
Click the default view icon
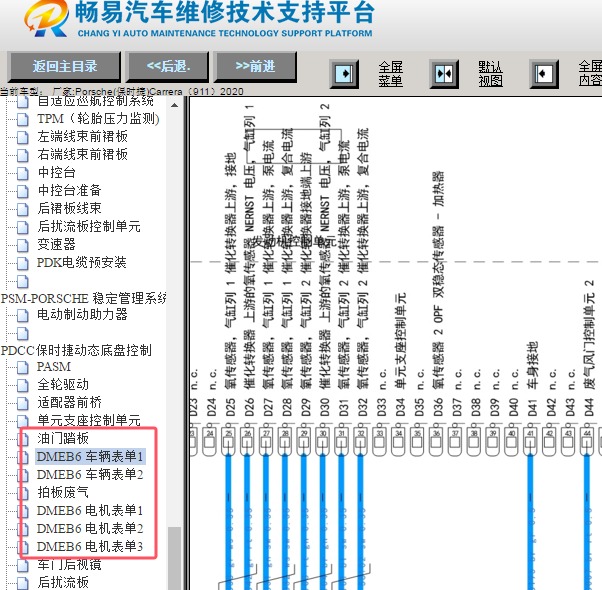coord(444,73)
